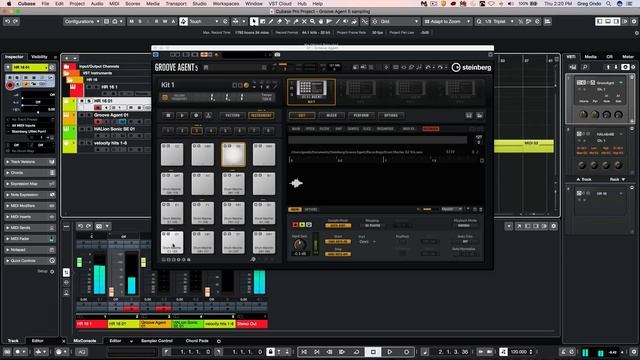Open the File menu
640x360 pixels.
[x=45, y=3]
